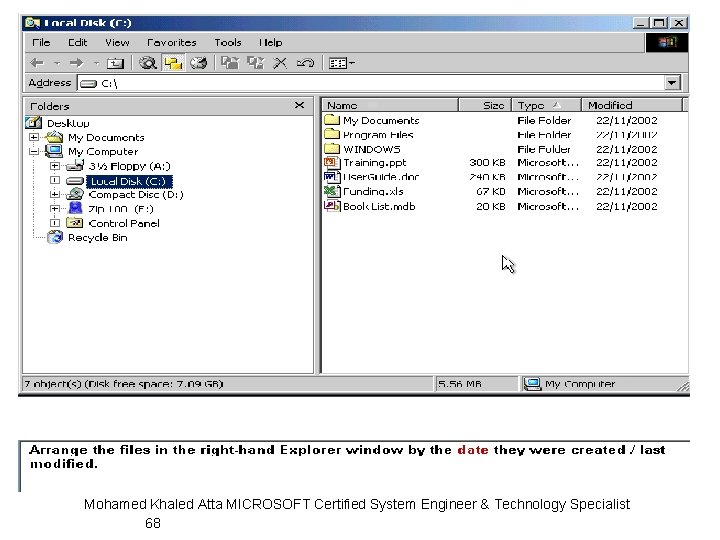Sort by the Type column header
Screen dimensions: 720x540
point(546,105)
